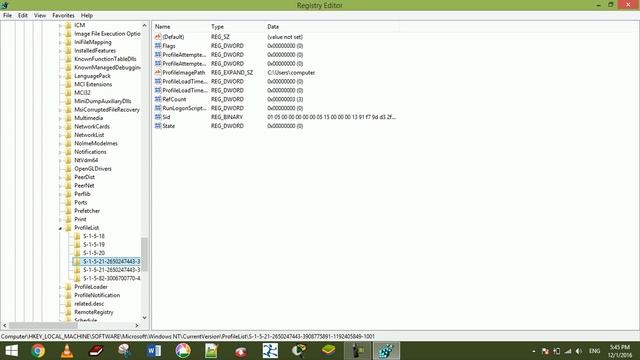Click the OpenGLDrivers folder icon
The width and height of the screenshot is (640, 360).
point(68,169)
